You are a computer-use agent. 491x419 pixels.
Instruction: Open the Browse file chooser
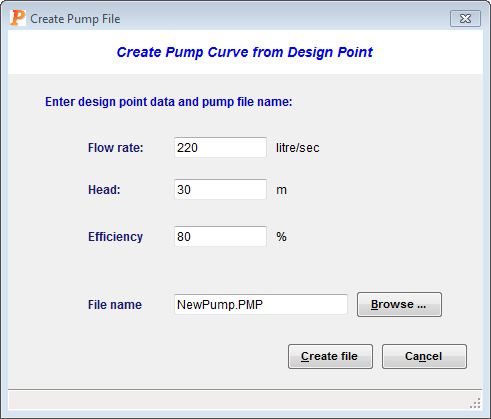click(x=399, y=304)
